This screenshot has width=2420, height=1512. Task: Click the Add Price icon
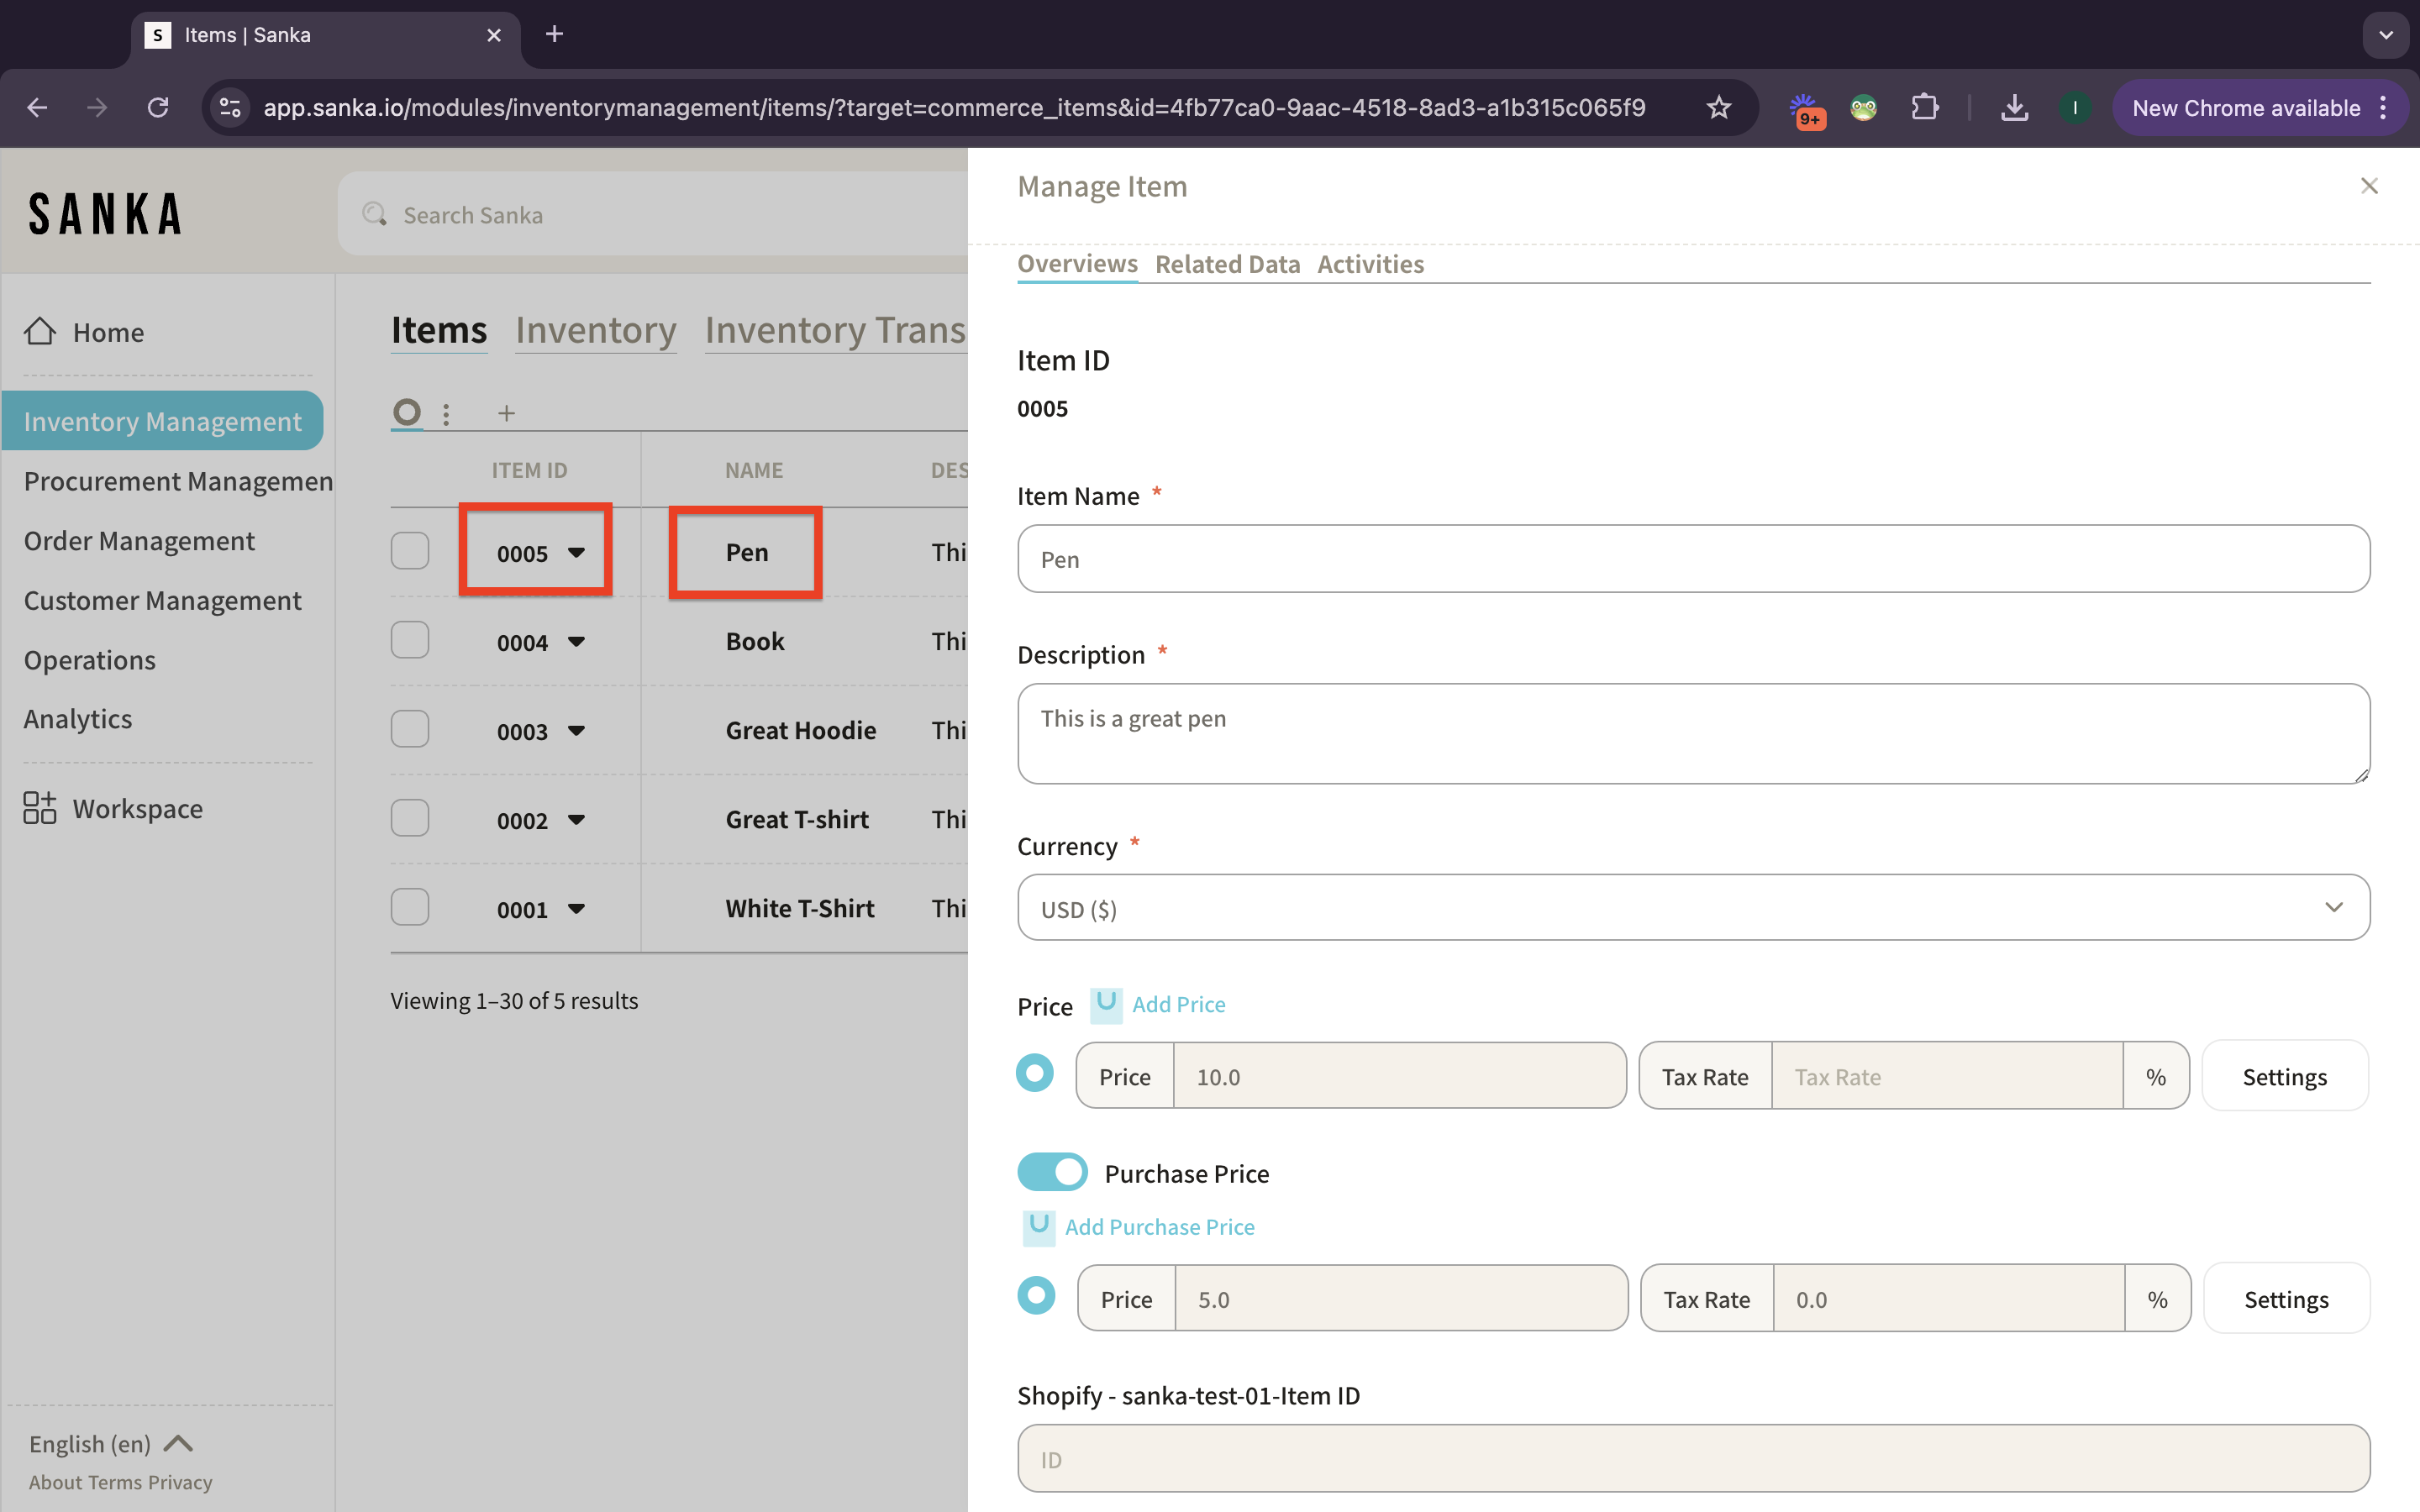click(x=1106, y=1003)
